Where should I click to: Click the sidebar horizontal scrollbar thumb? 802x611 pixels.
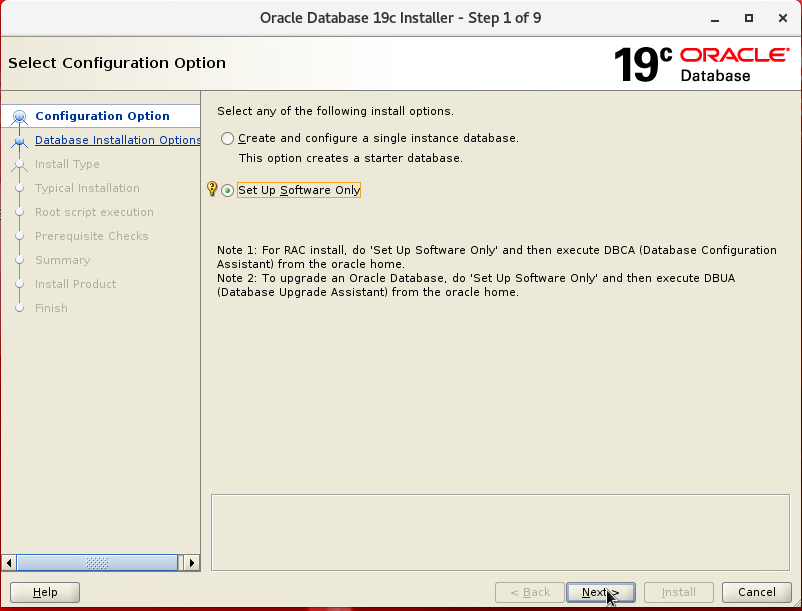click(x=97, y=562)
